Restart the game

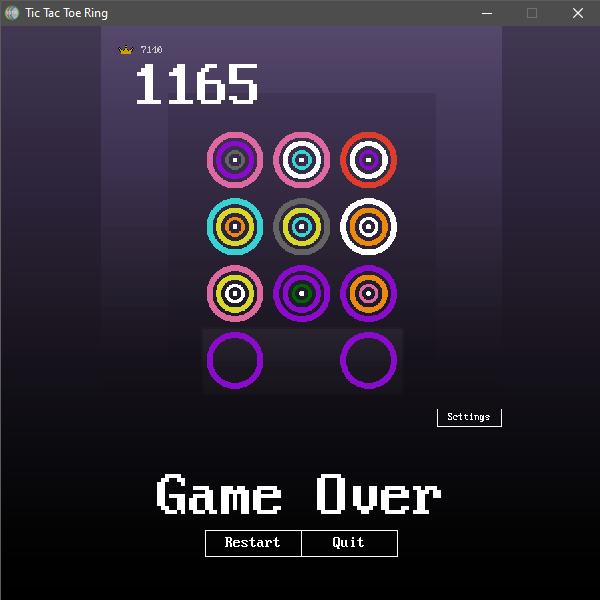pos(253,543)
